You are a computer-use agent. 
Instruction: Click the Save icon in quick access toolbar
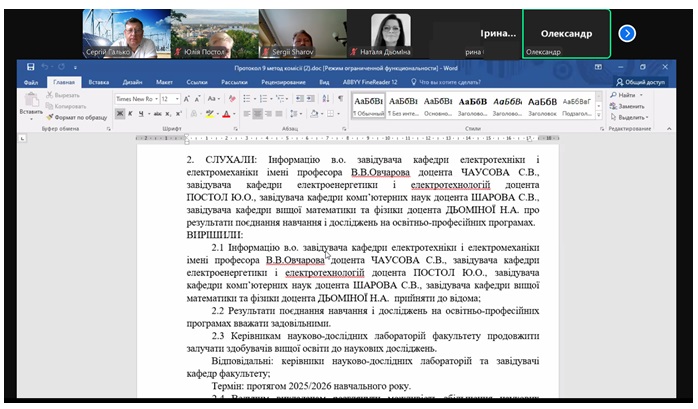(32, 67)
